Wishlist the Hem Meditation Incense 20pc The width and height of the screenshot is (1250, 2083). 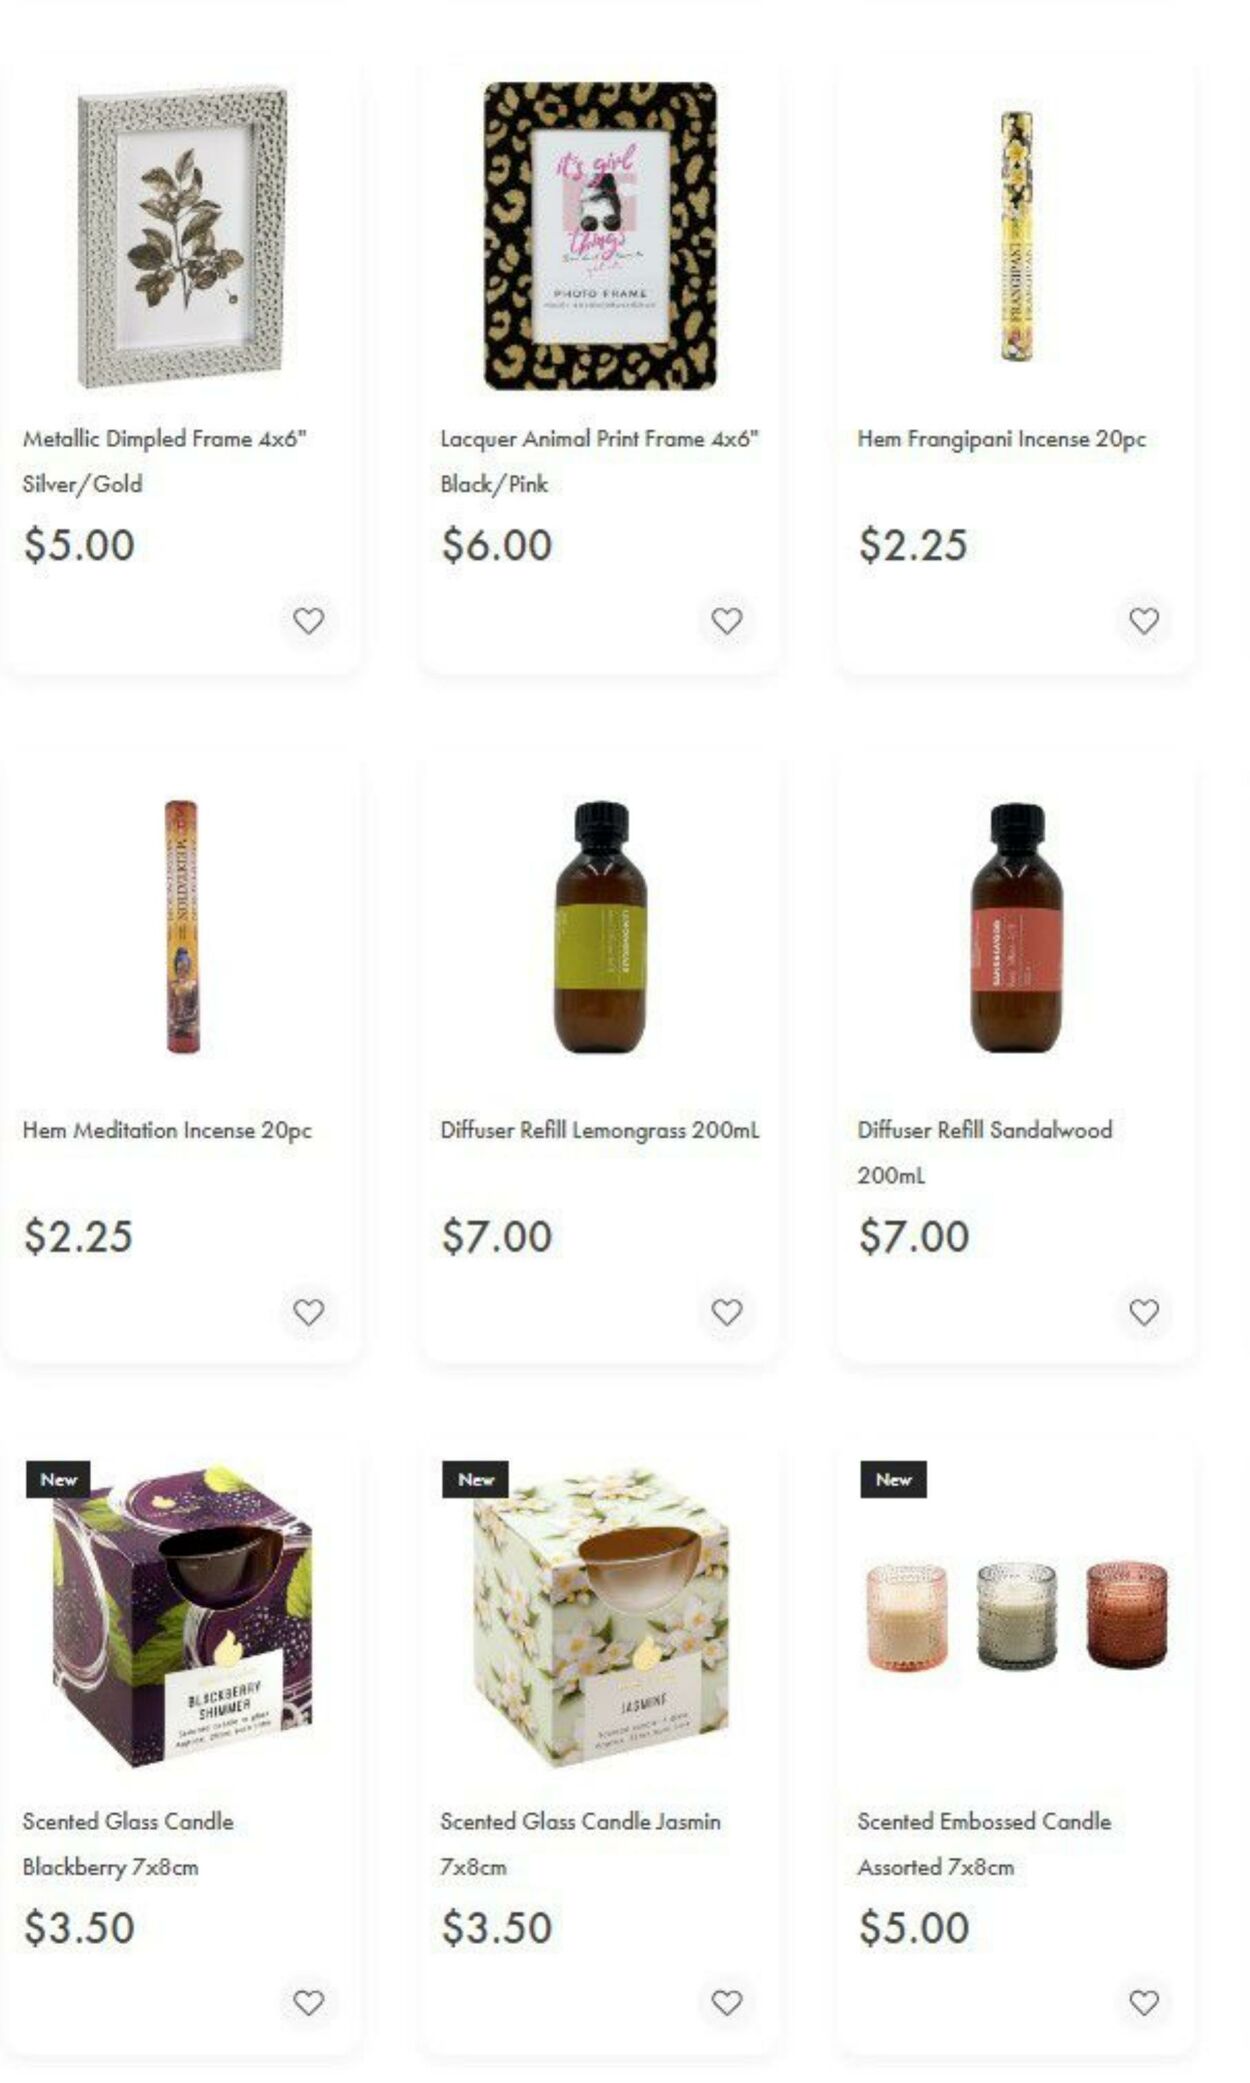[309, 1312]
